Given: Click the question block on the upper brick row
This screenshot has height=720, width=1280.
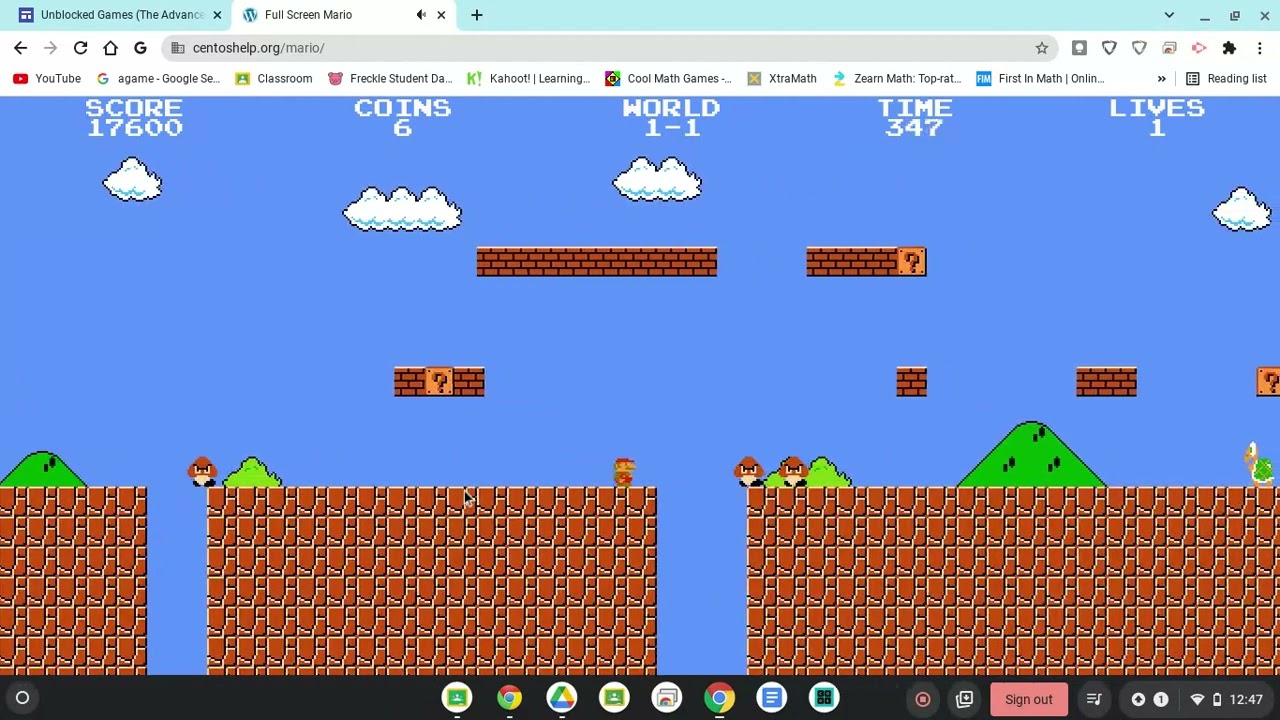Looking at the screenshot, I should click(911, 262).
